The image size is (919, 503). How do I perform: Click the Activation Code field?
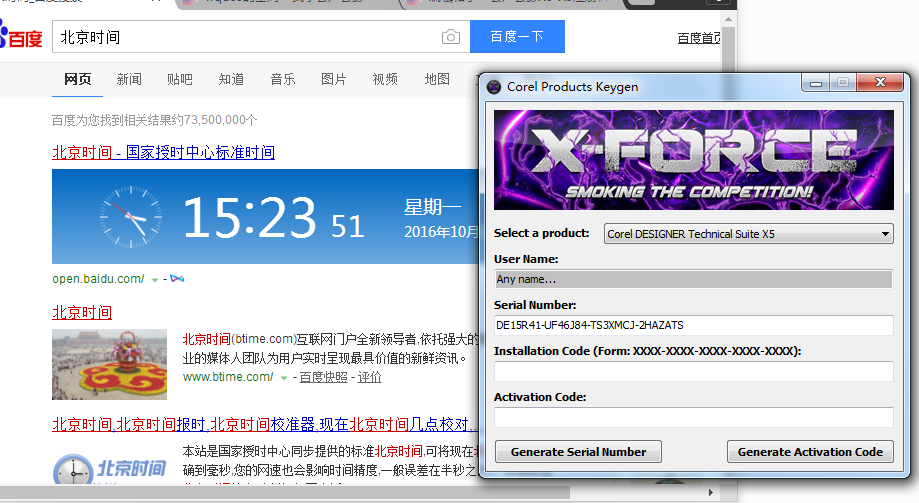tap(693, 417)
